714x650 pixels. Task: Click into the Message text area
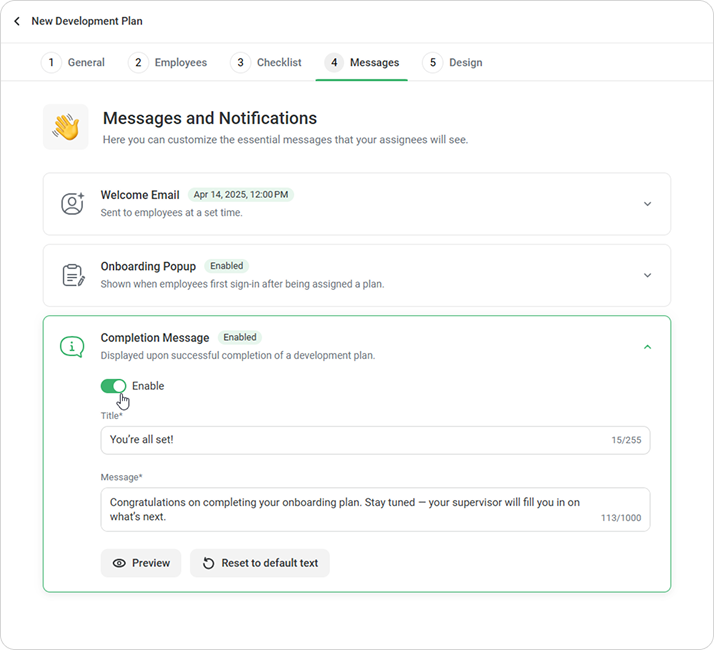tap(375, 510)
